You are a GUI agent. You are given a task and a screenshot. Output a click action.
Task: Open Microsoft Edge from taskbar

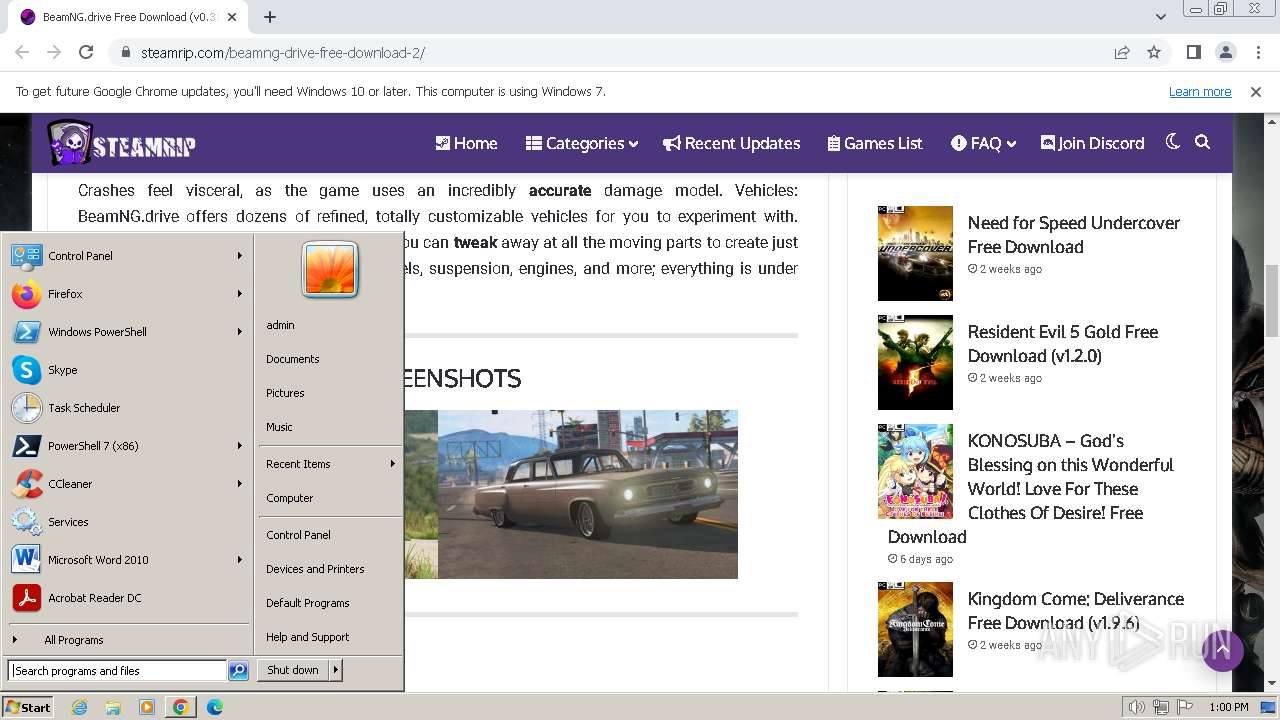pyautogui.click(x=215, y=707)
